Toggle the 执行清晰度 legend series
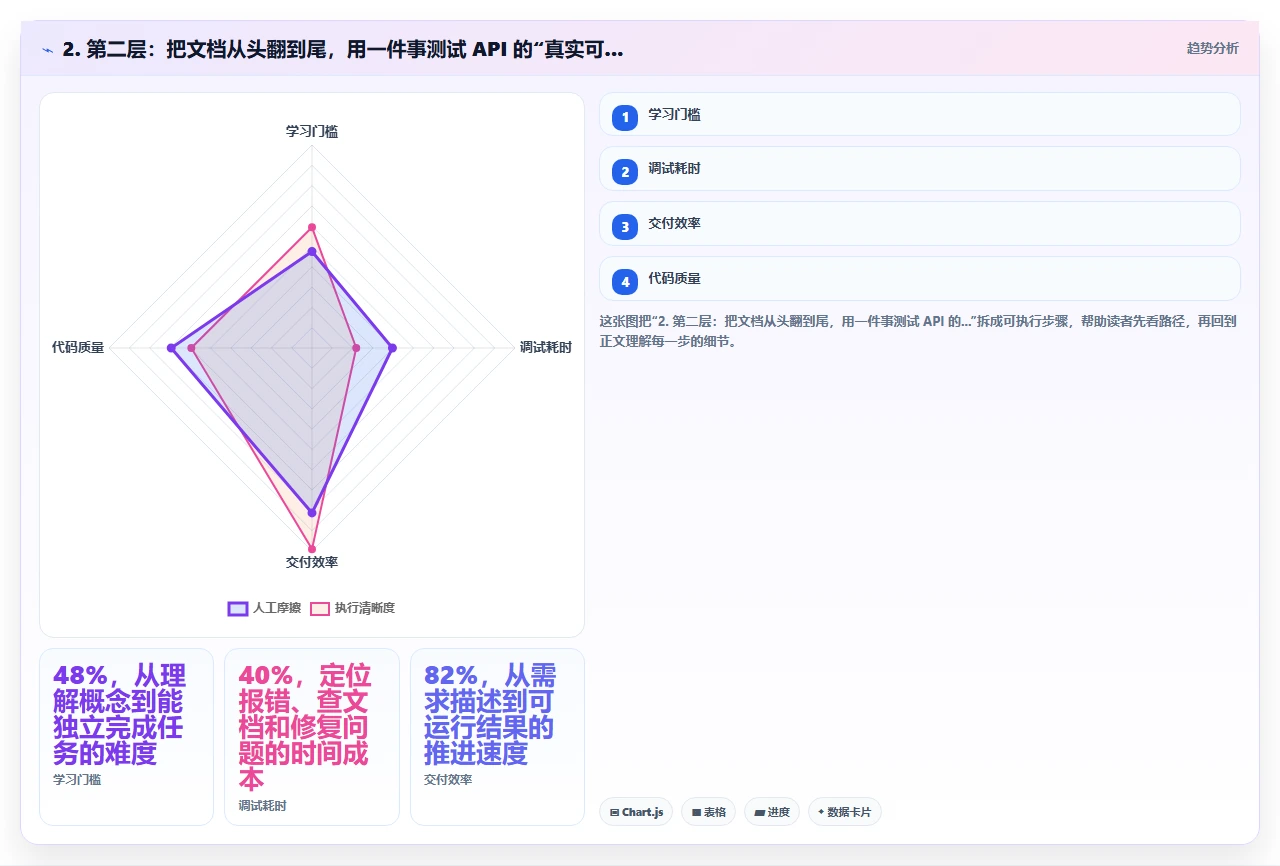Screen dimensions: 1280x866 (352, 608)
